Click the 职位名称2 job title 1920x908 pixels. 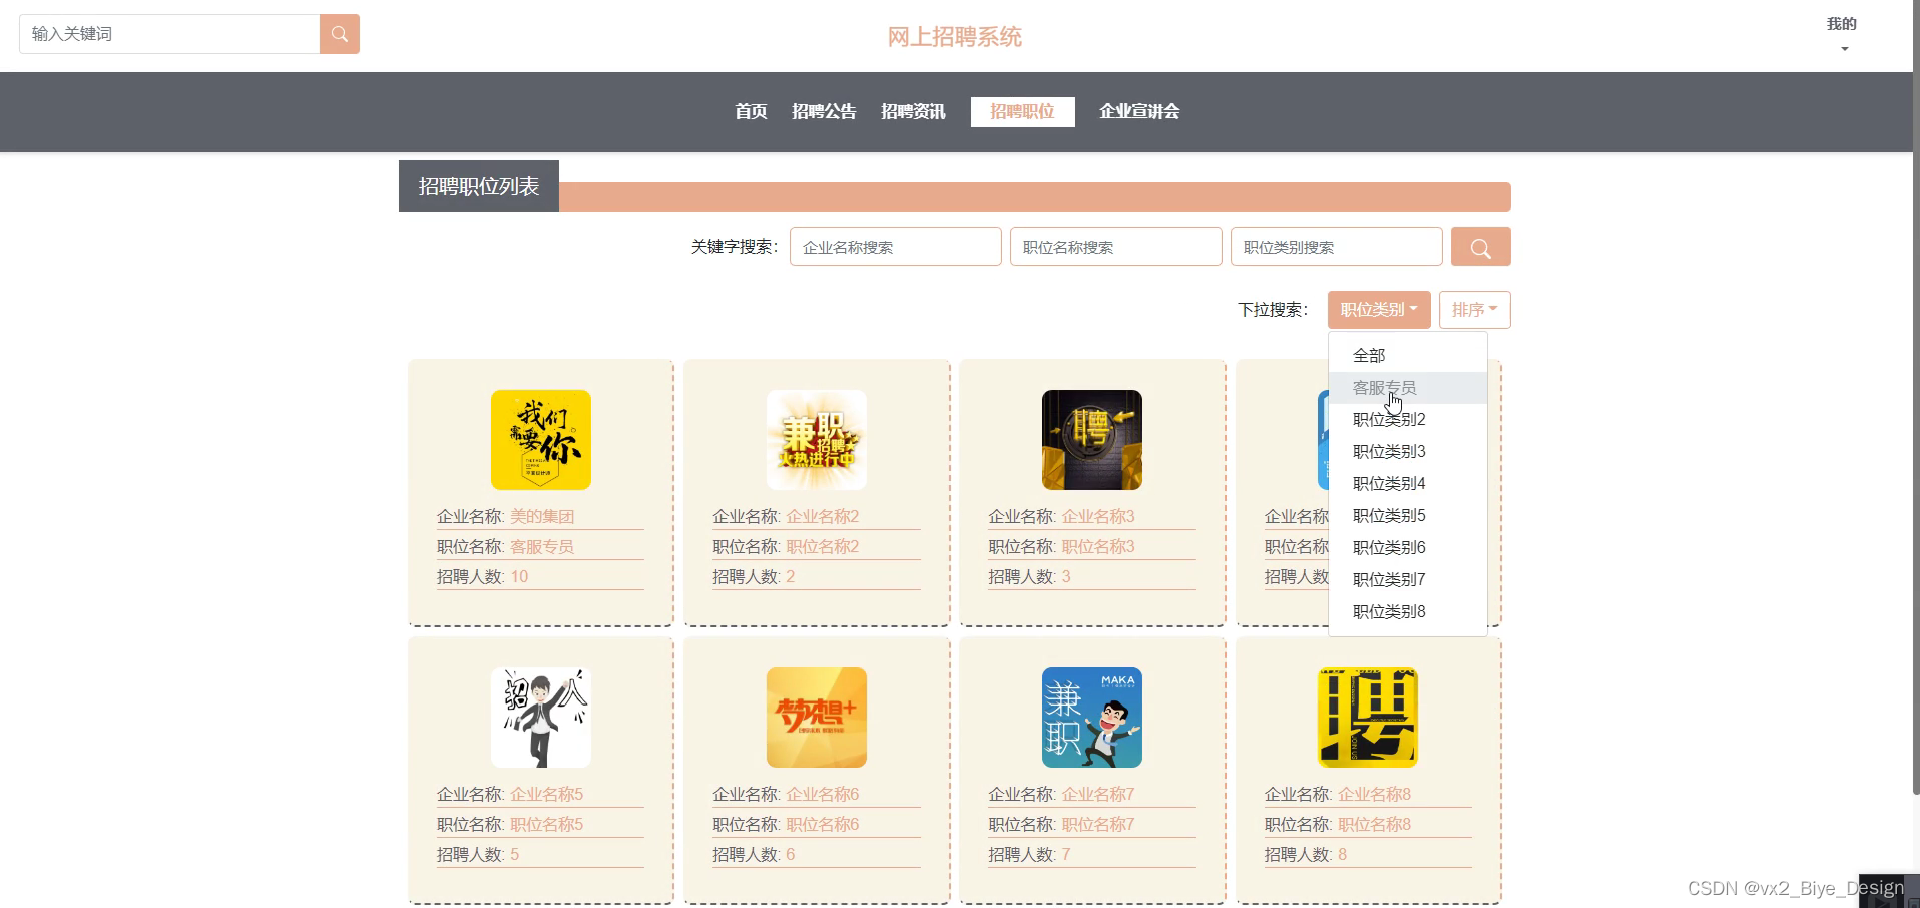823,547
